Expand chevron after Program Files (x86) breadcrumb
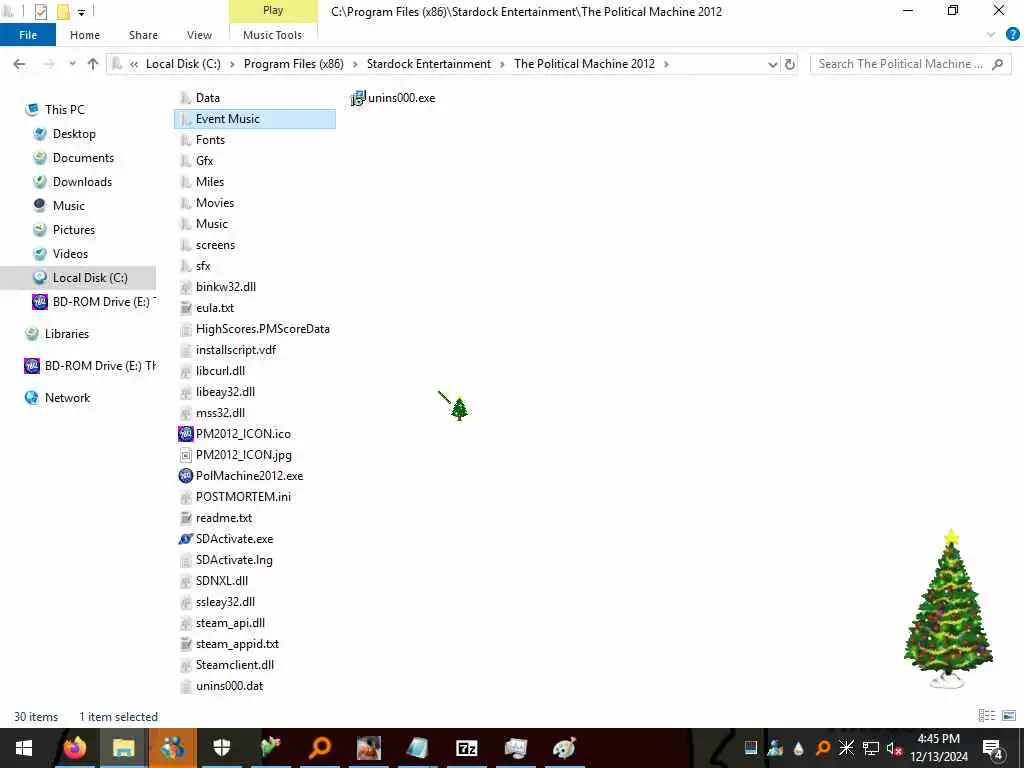Screen dimensions: 1024x768 (x=355, y=64)
